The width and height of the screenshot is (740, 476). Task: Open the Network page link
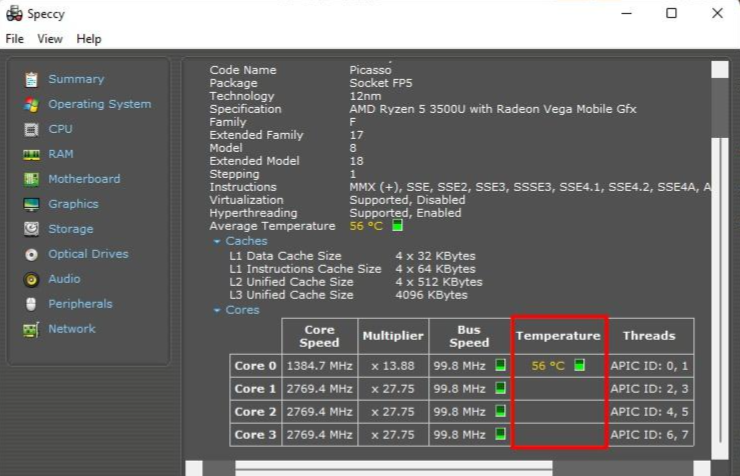click(72, 329)
